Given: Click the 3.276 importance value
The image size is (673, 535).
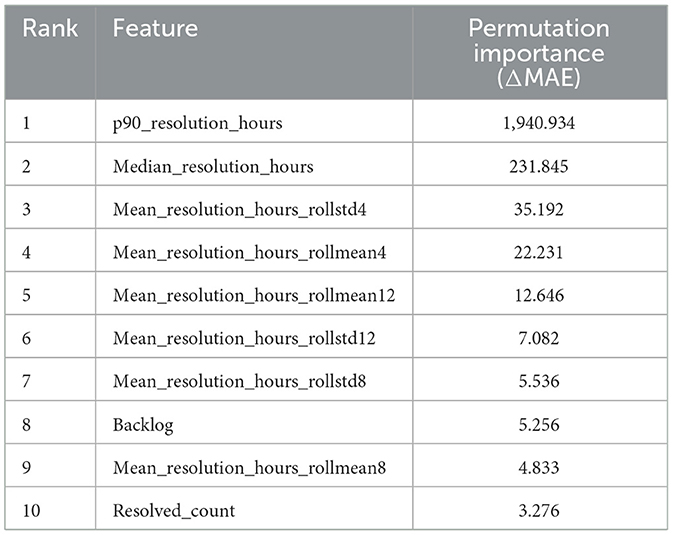Looking at the screenshot, I should (541, 511).
